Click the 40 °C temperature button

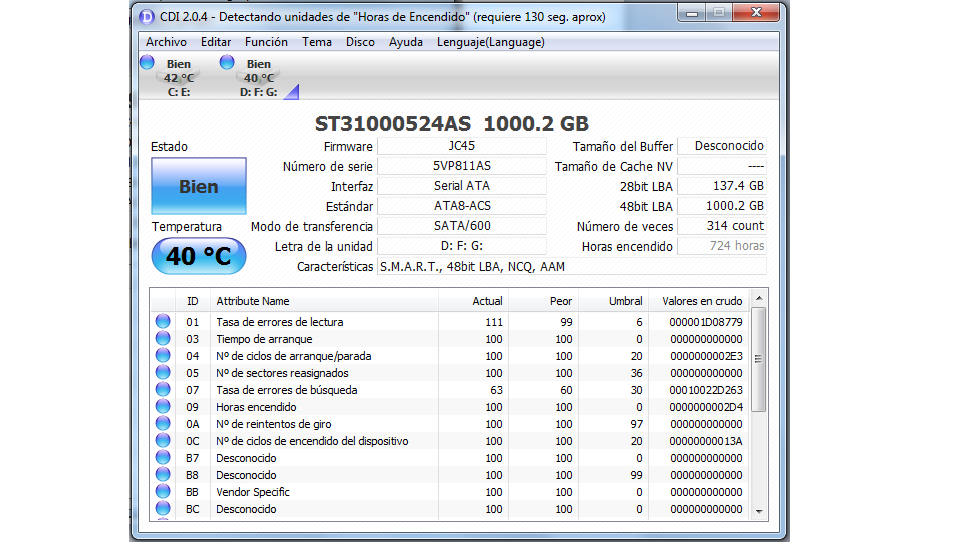[199, 256]
